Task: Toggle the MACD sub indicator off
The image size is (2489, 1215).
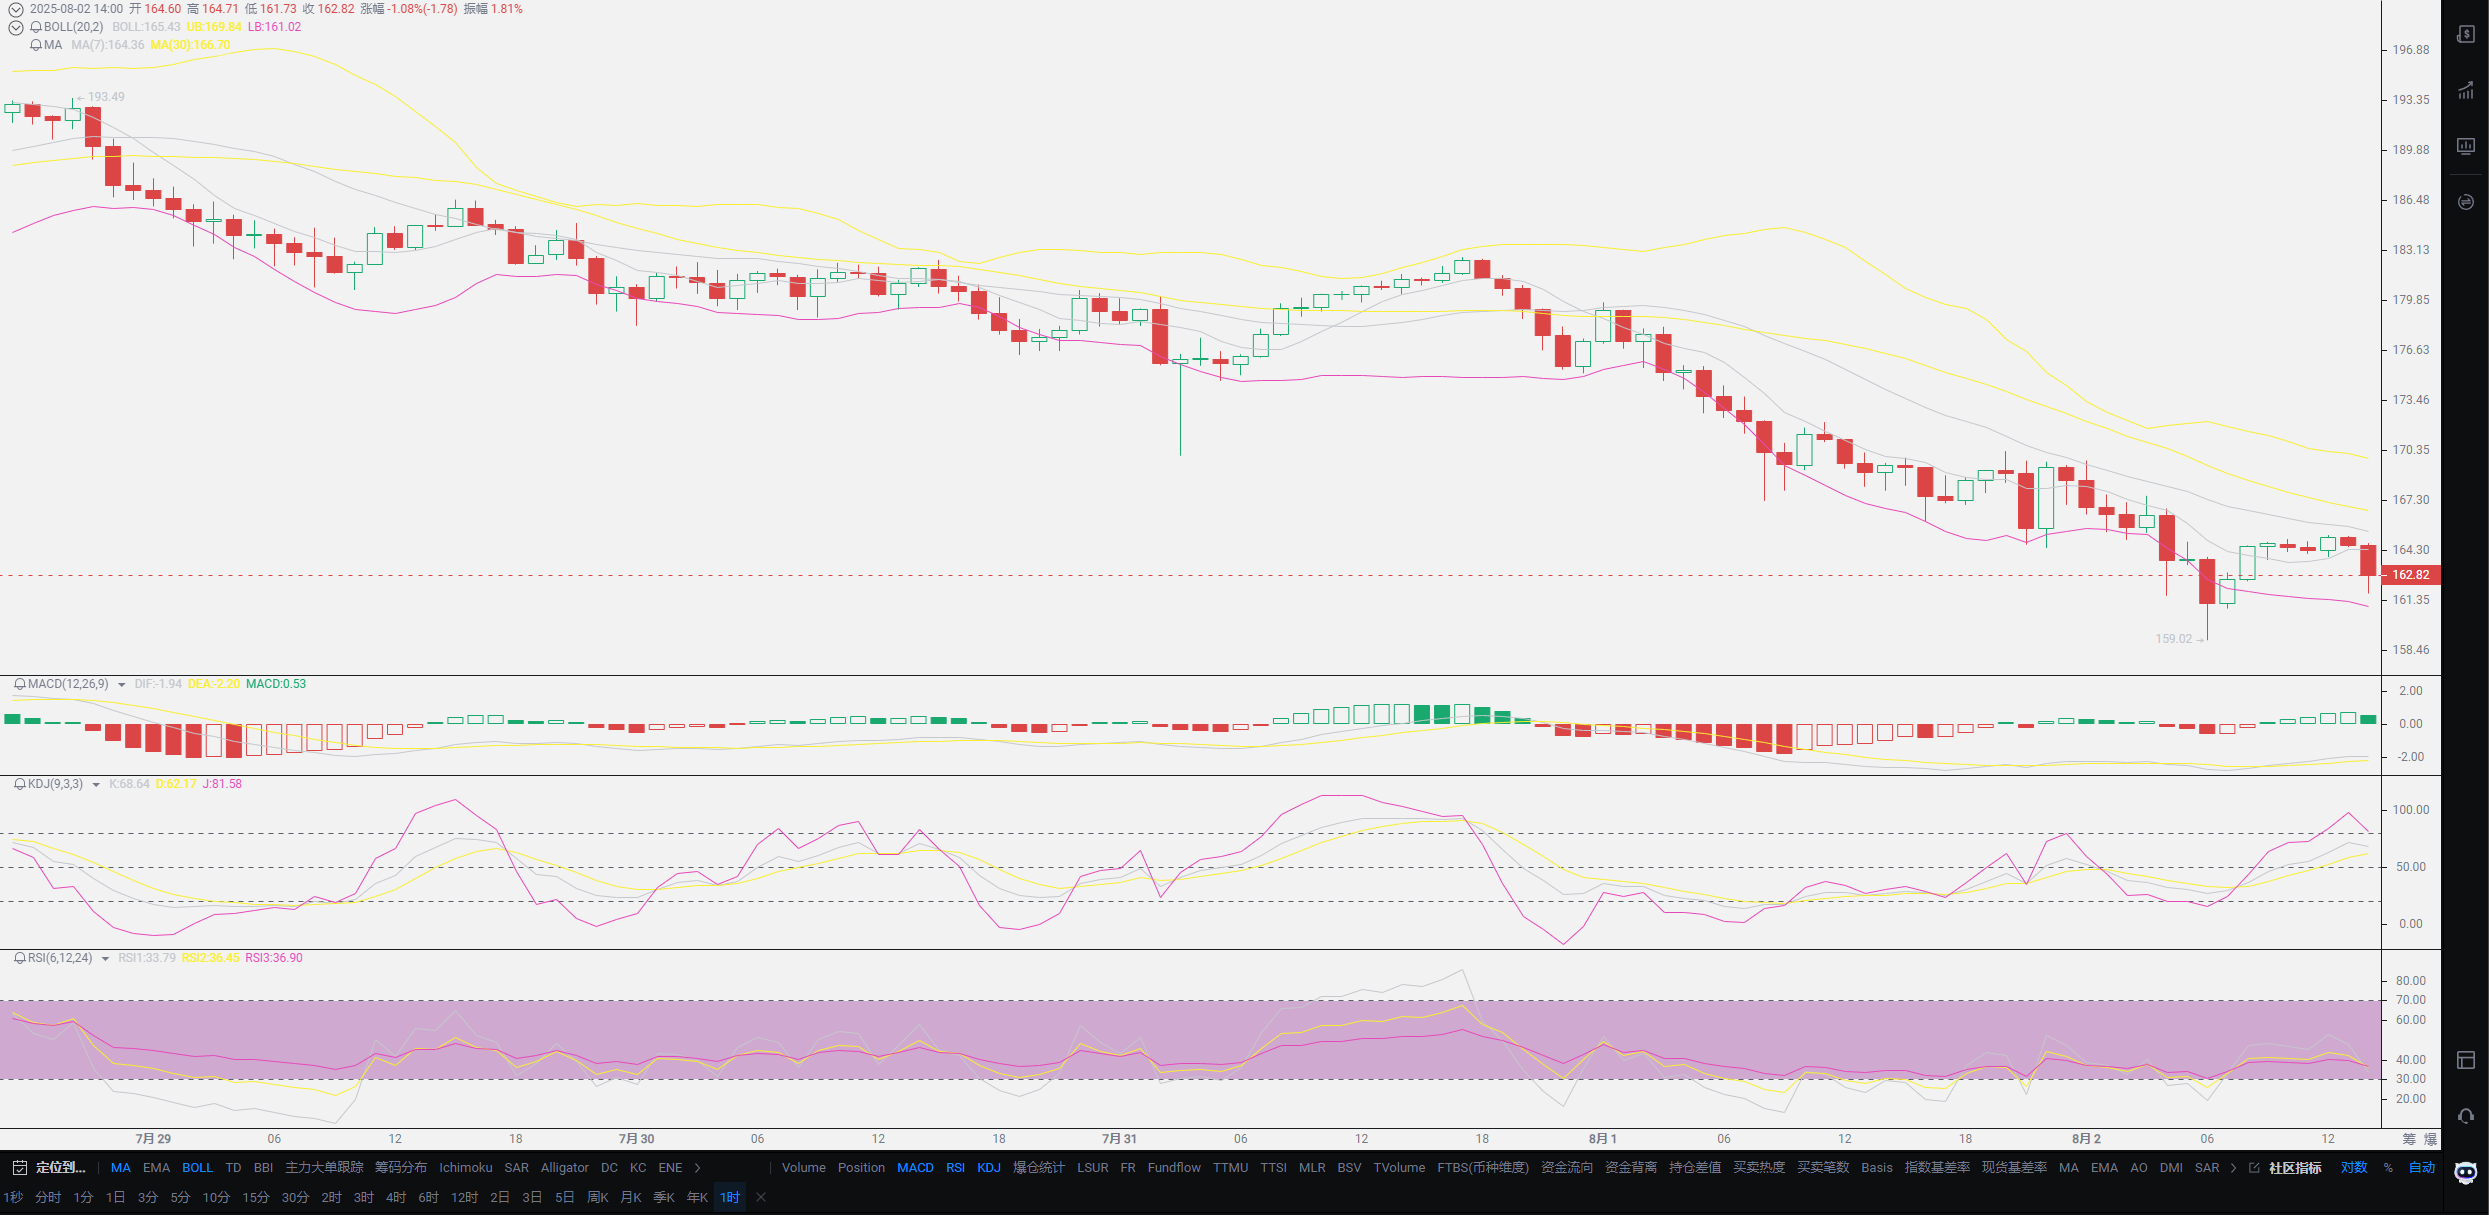Action: point(915,1168)
